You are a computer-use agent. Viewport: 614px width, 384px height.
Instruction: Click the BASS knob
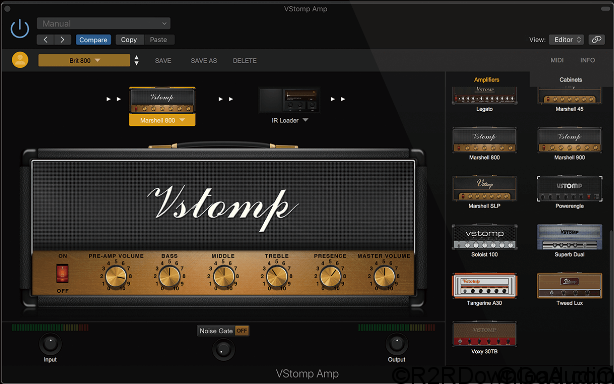click(x=170, y=276)
